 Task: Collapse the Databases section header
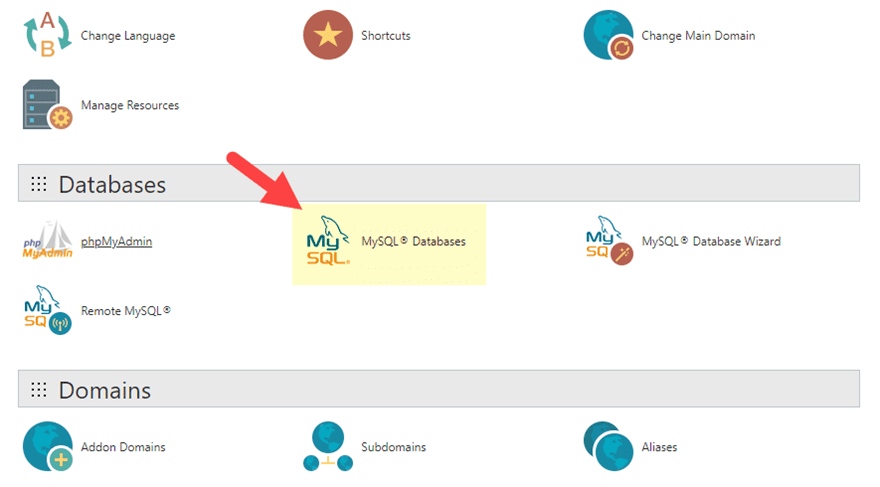tap(438, 184)
